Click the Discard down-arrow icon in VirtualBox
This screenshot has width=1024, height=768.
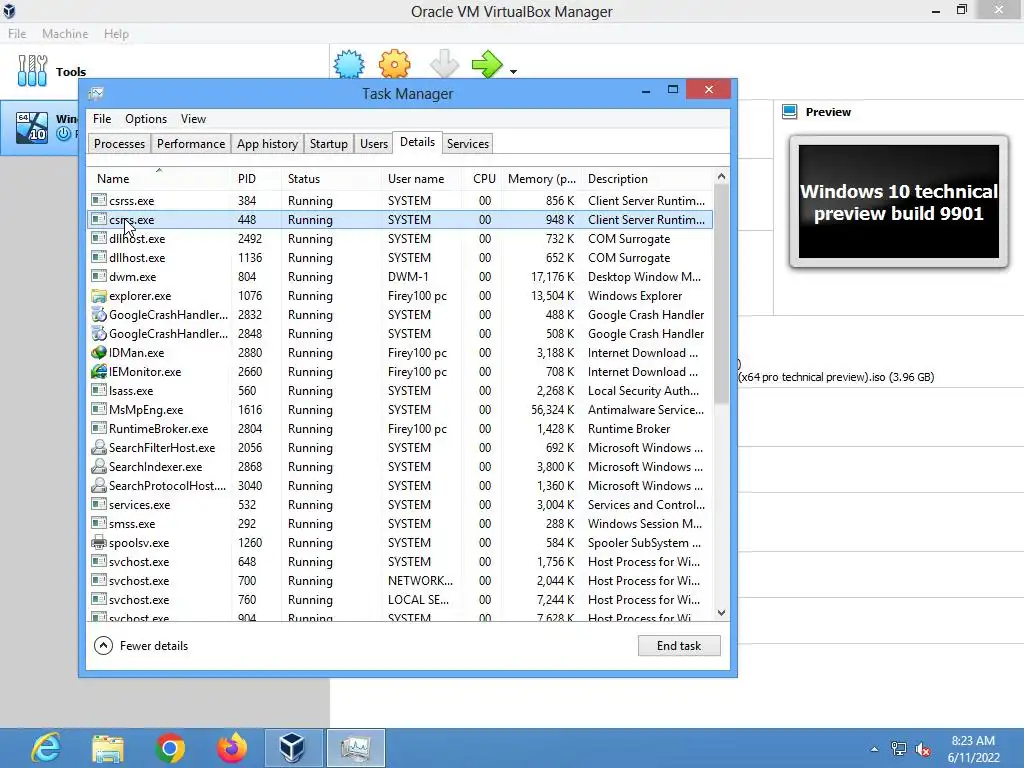(x=444, y=64)
